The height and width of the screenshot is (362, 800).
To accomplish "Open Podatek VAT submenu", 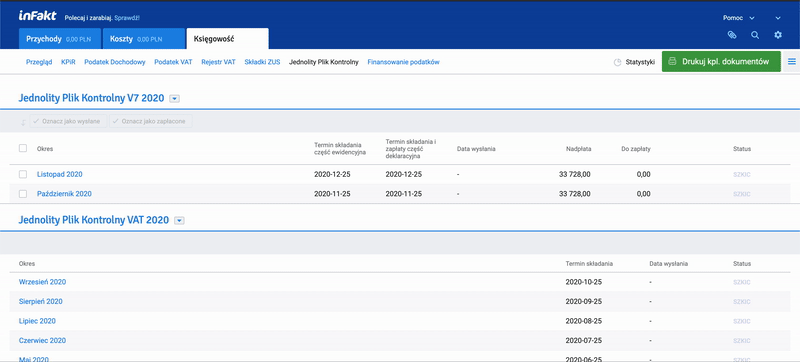I will click(x=173, y=62).
